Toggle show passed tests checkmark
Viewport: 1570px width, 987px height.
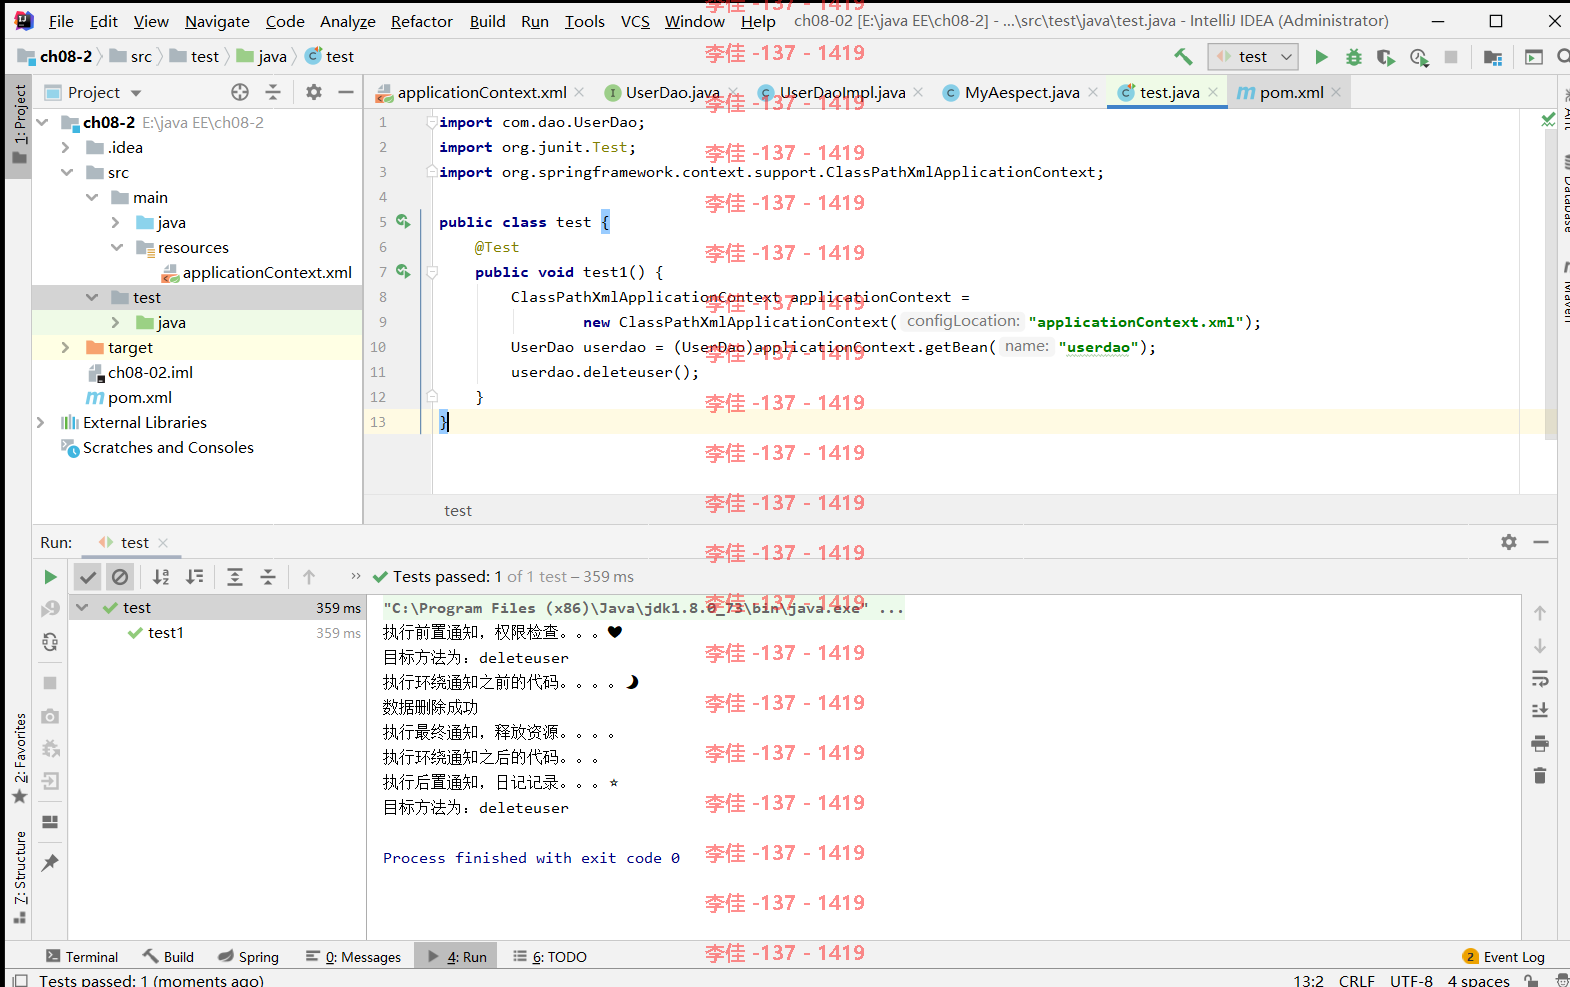click(88, 577)
